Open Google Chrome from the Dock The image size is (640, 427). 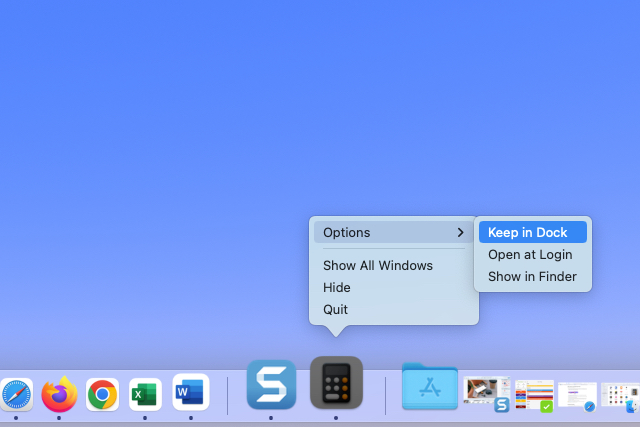102,394
